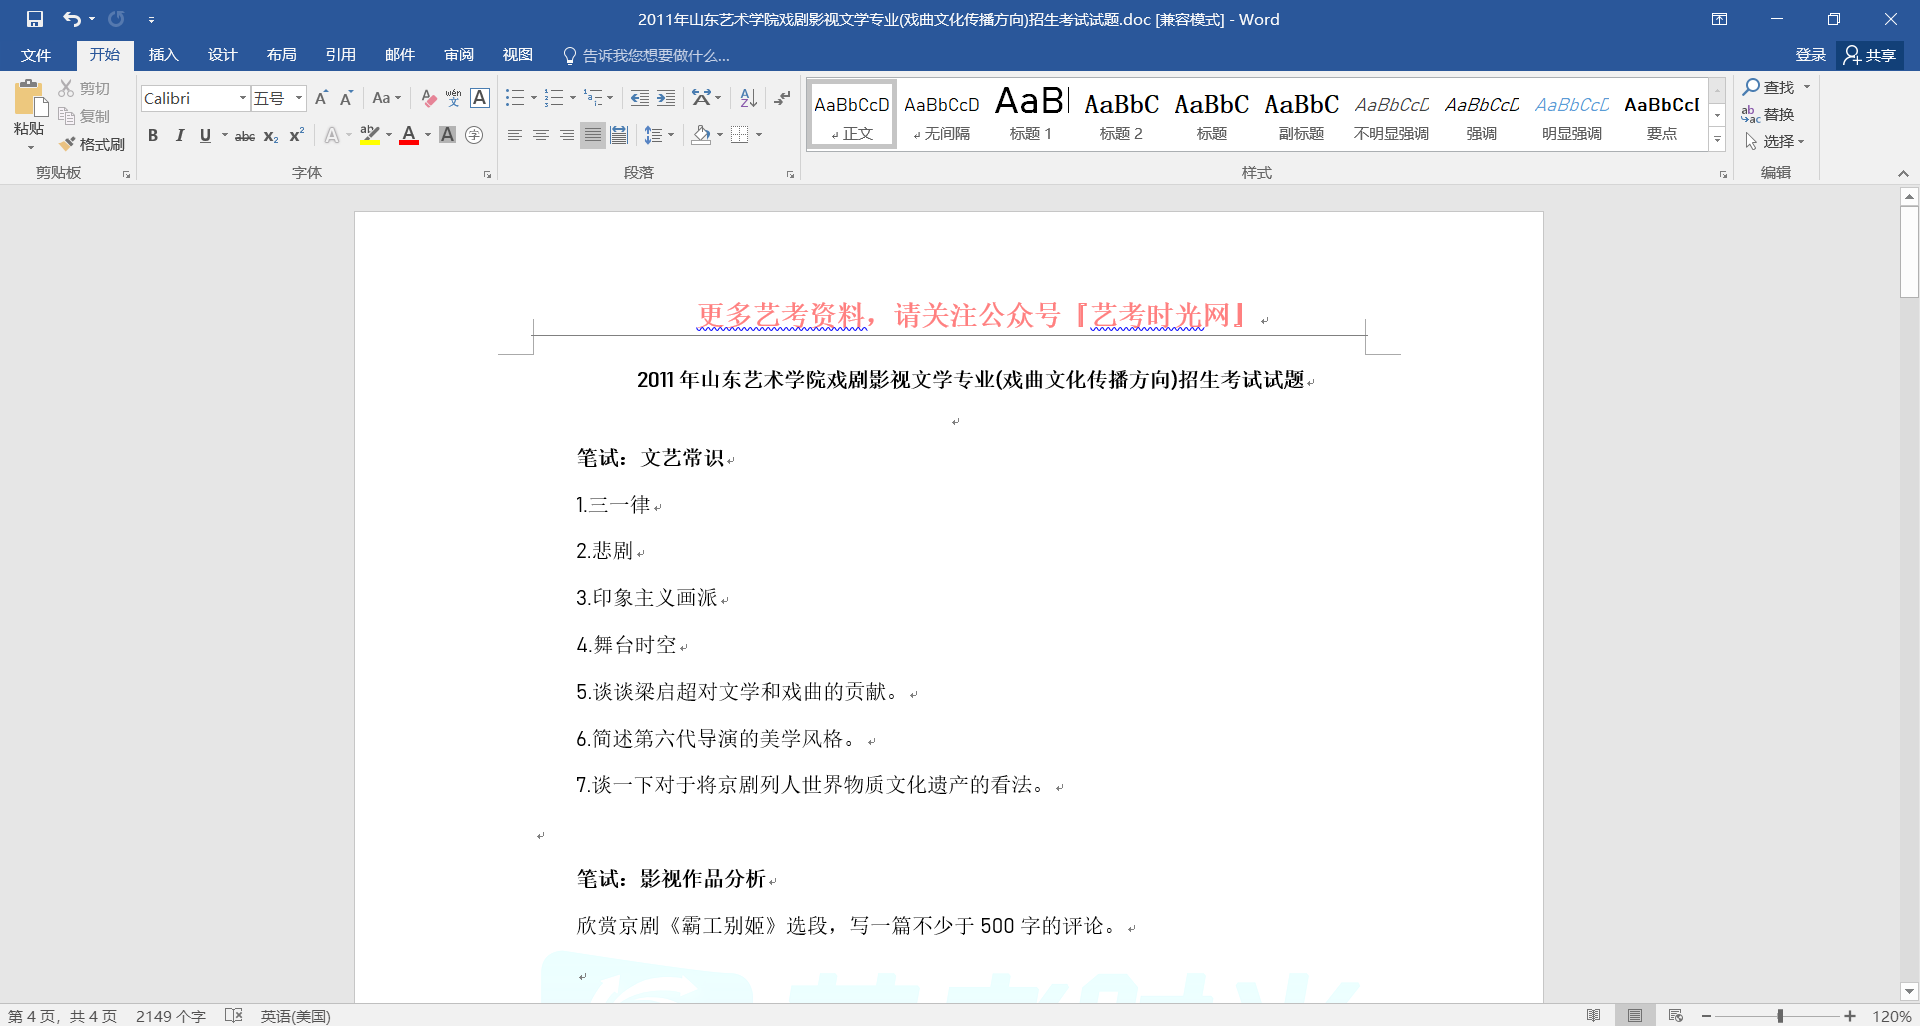Click the Format Painter brush icon

(68, 144)
